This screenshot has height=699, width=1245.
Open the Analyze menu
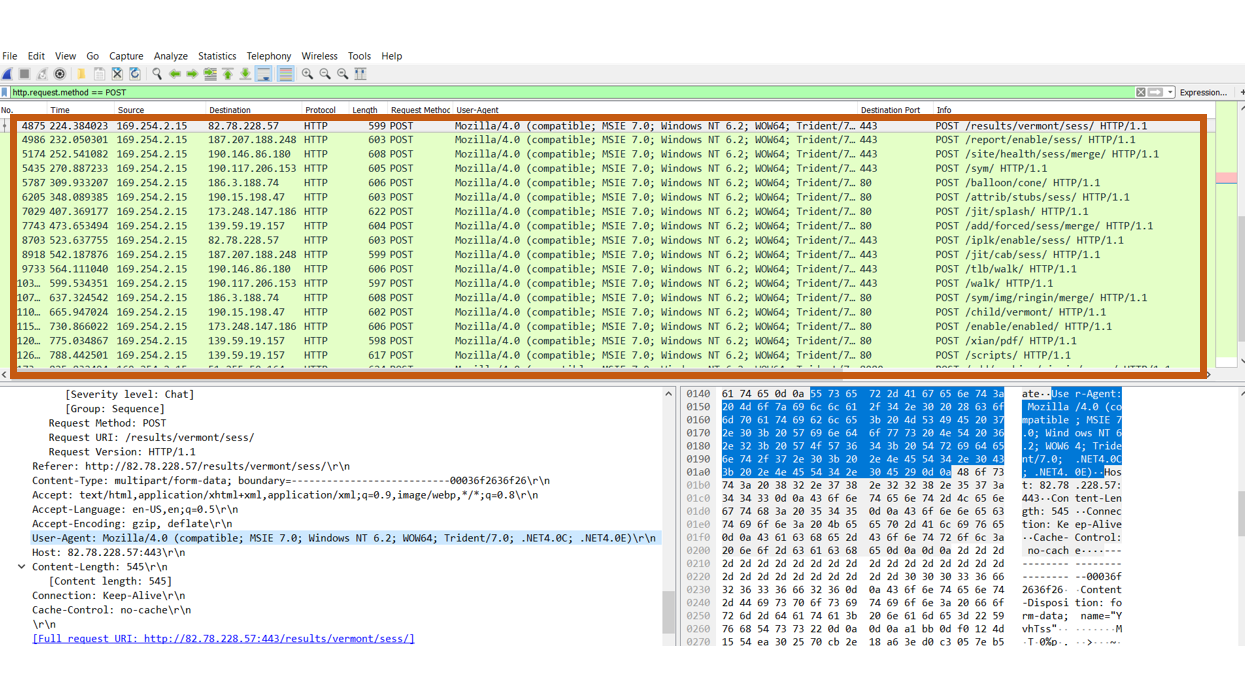pyautogui.click(x=170, y=56)
